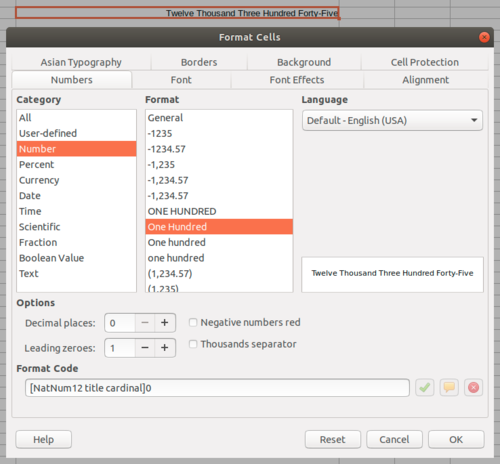Viewport: 500px width, 464px height.
Task: Open the Language dropdown
Action: tap(392, 120)
